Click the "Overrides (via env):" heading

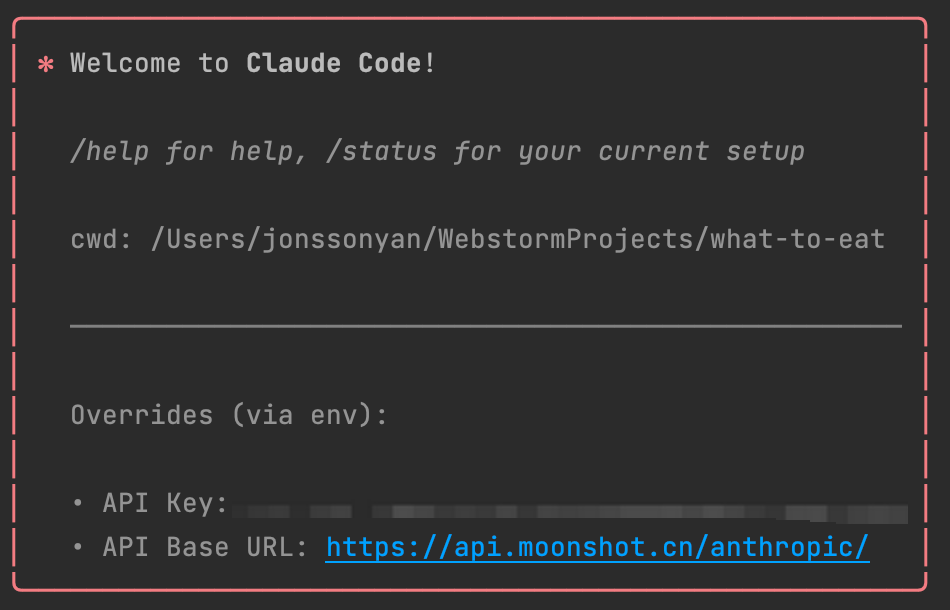pyautogui.click(x=229, y=415)
